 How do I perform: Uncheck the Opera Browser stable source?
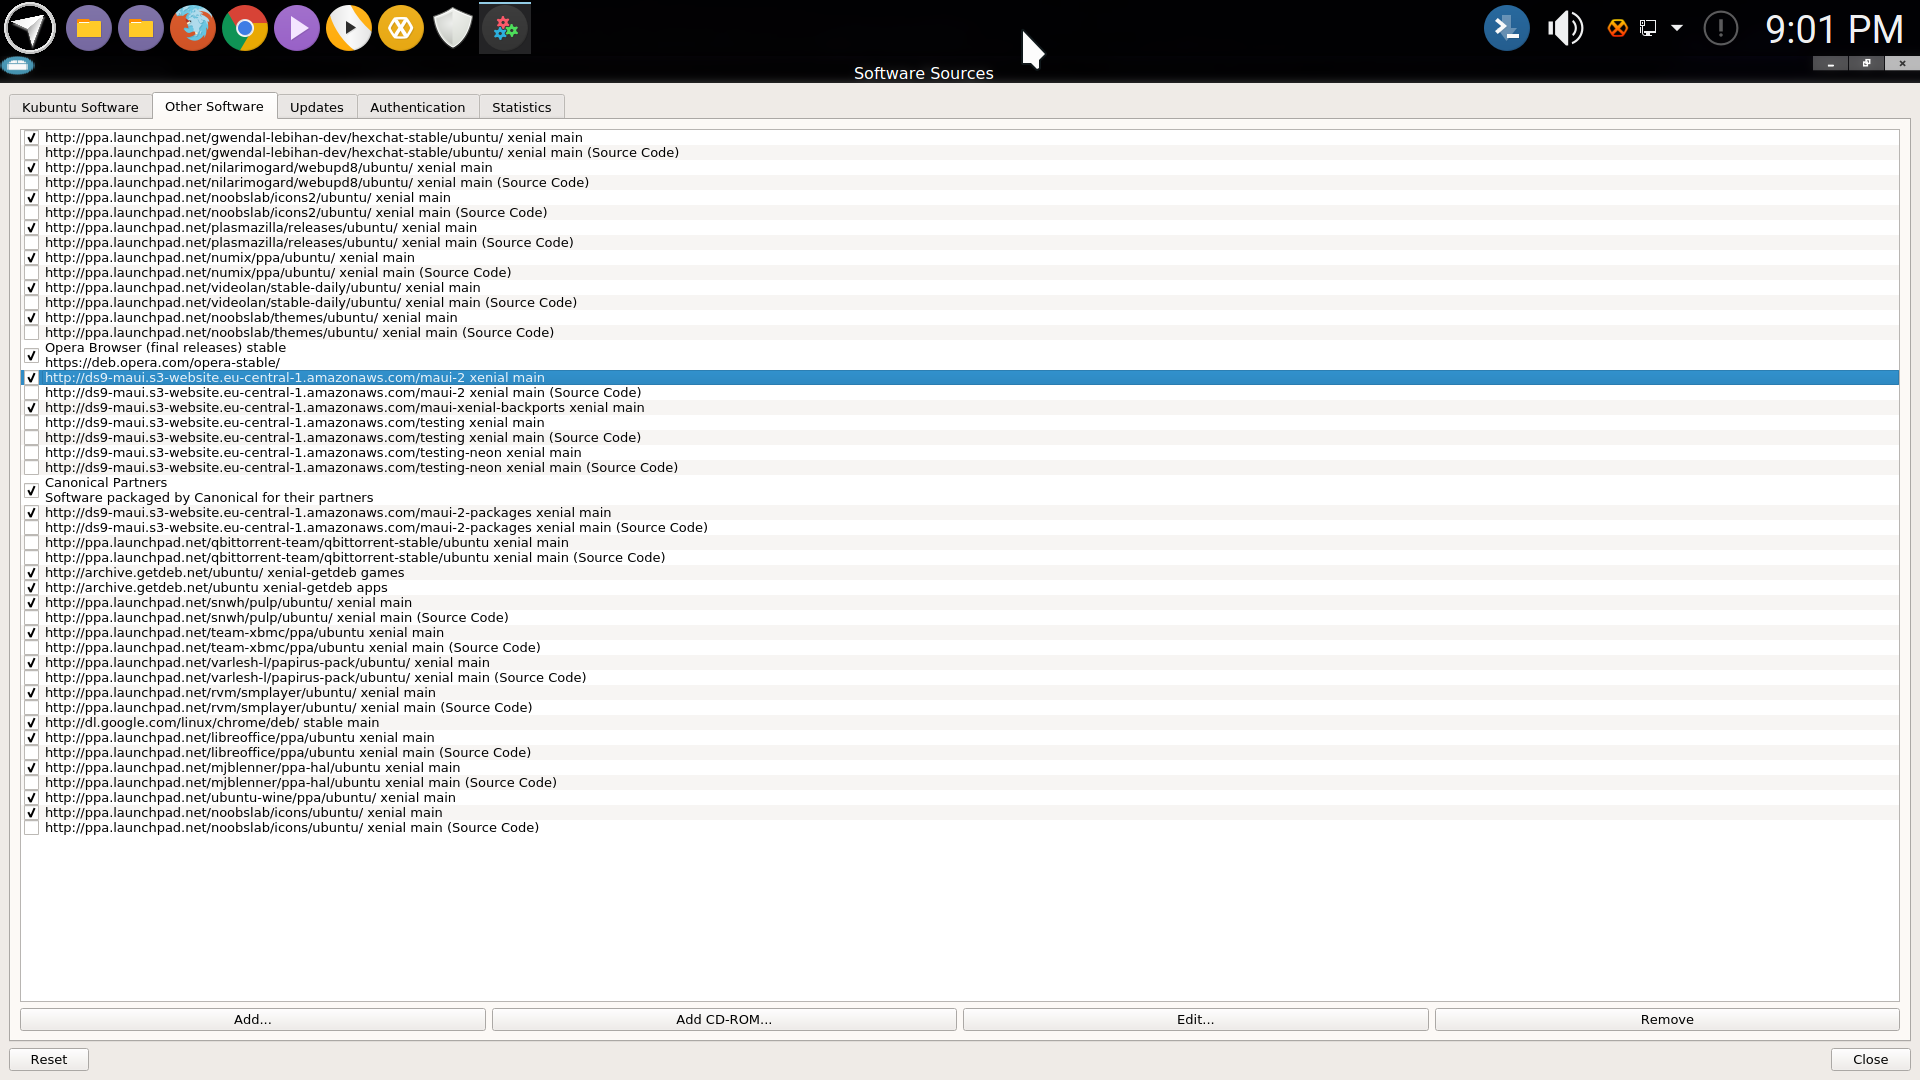[32, 355]
